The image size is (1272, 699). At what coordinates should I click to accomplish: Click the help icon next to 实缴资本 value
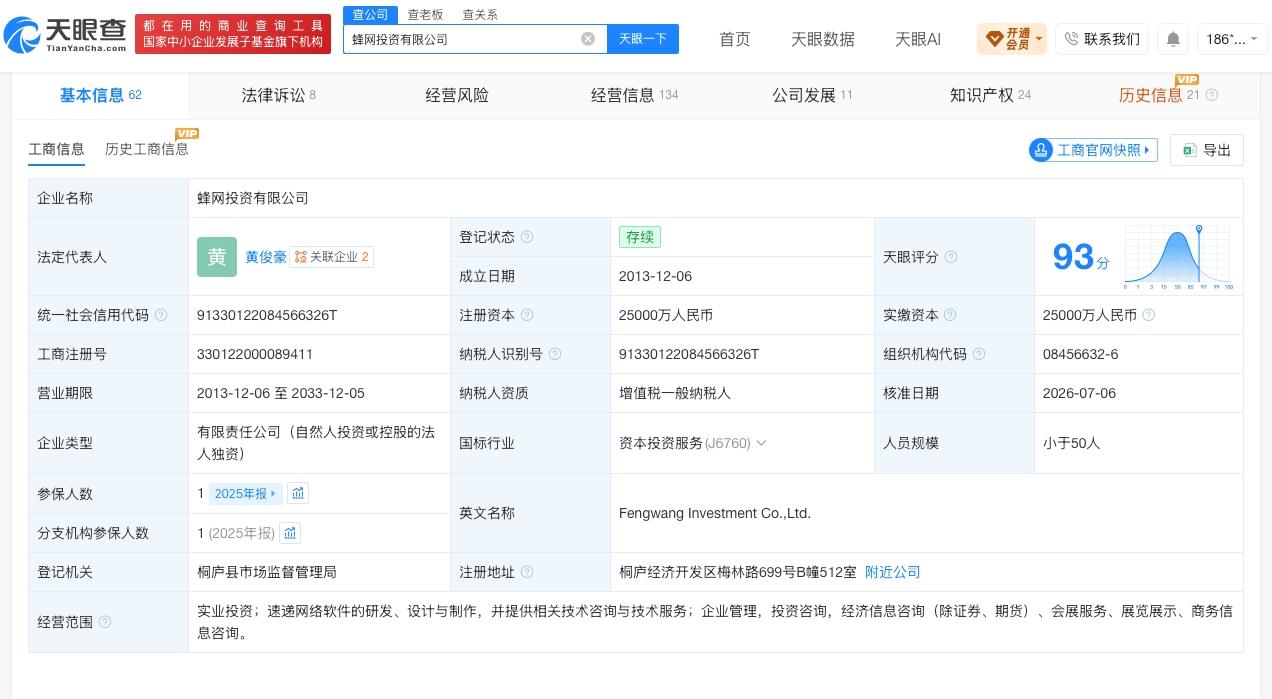pos(1149,315)
